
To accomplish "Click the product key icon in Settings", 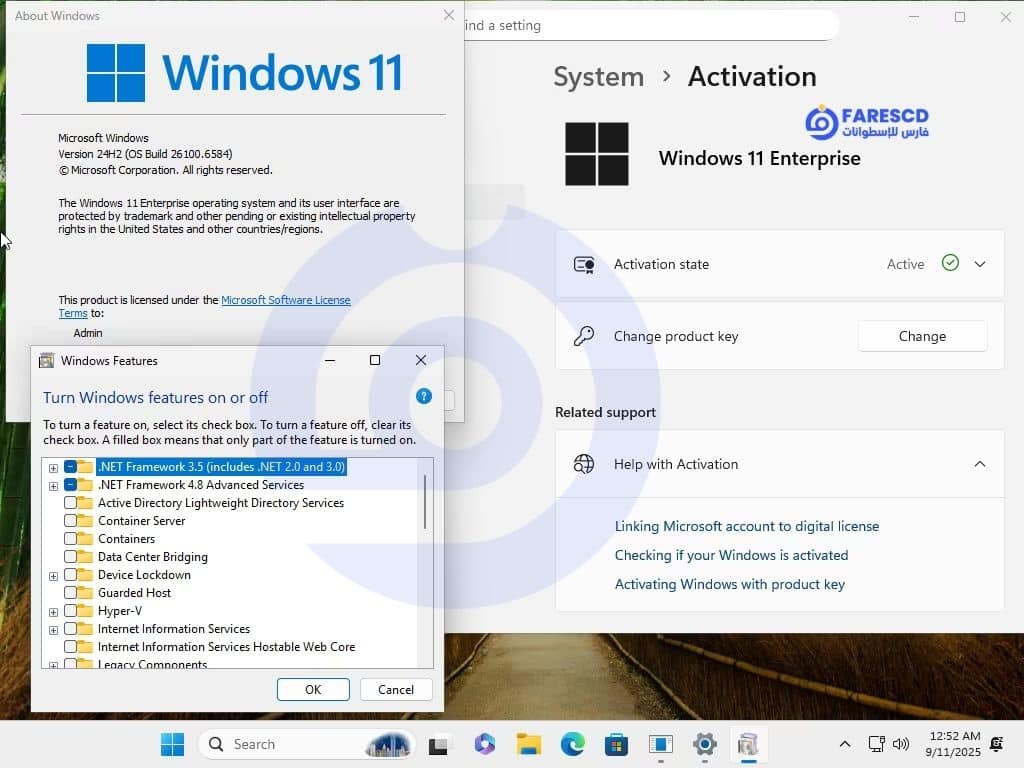I will point(584,336).
